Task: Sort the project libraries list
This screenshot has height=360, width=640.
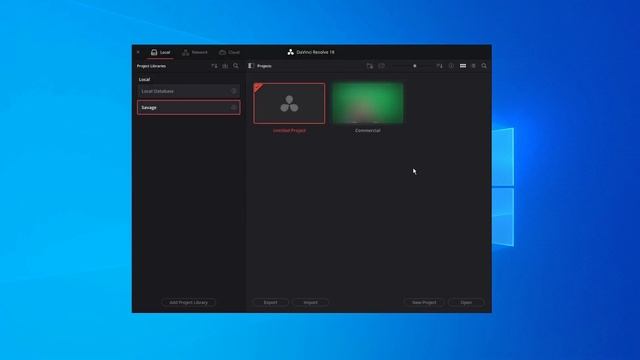Action: pyautogui.click(x=214, y=66)
